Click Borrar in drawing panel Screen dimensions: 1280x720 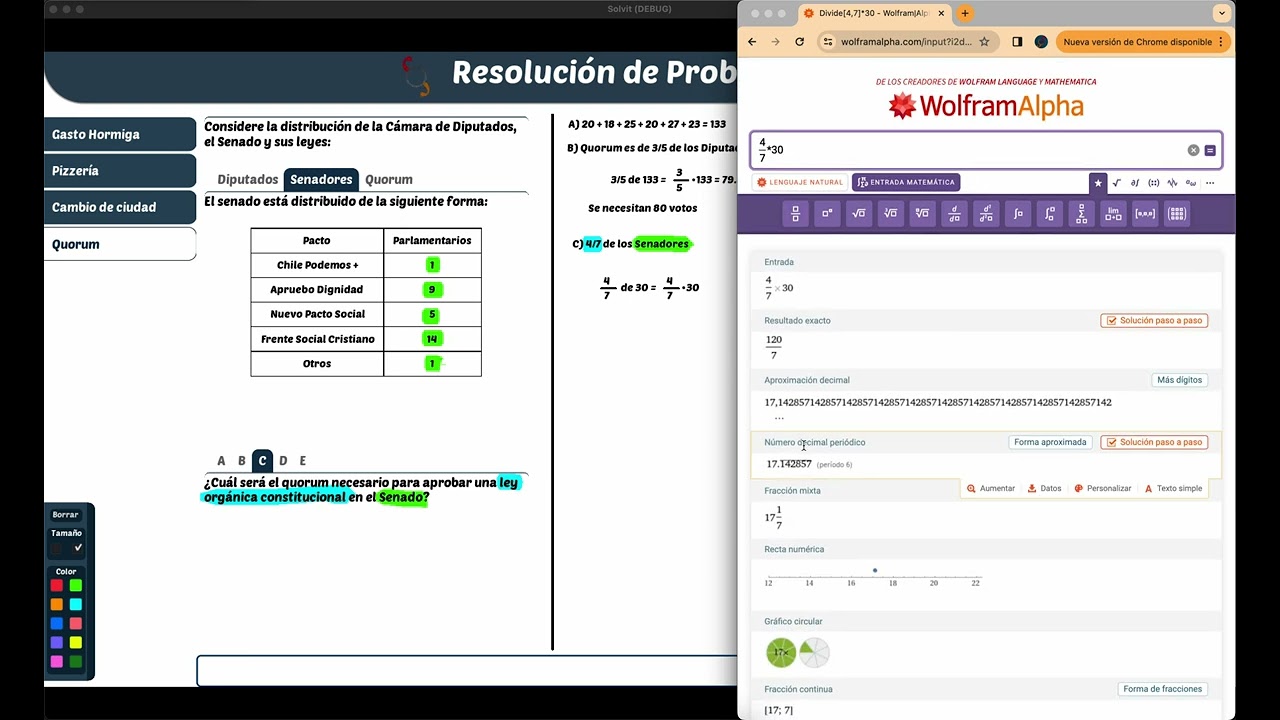66,515
